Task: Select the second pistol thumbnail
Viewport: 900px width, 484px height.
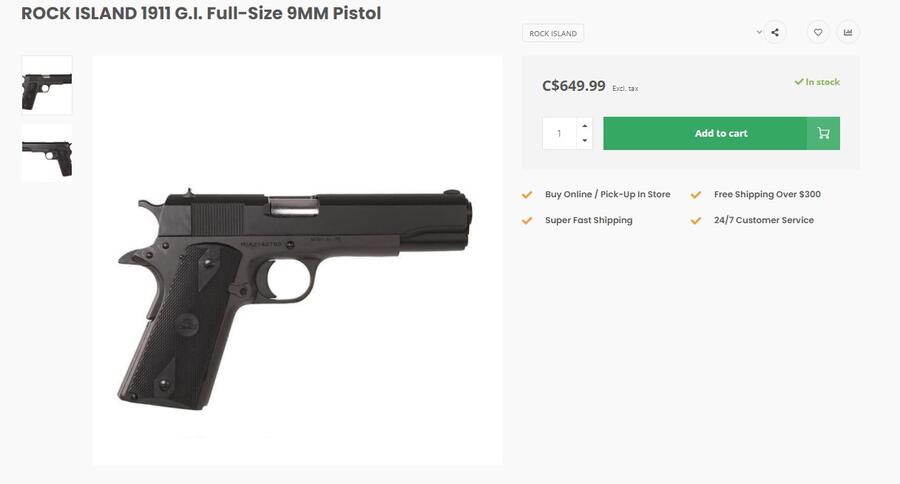Action: pos(47,152)
